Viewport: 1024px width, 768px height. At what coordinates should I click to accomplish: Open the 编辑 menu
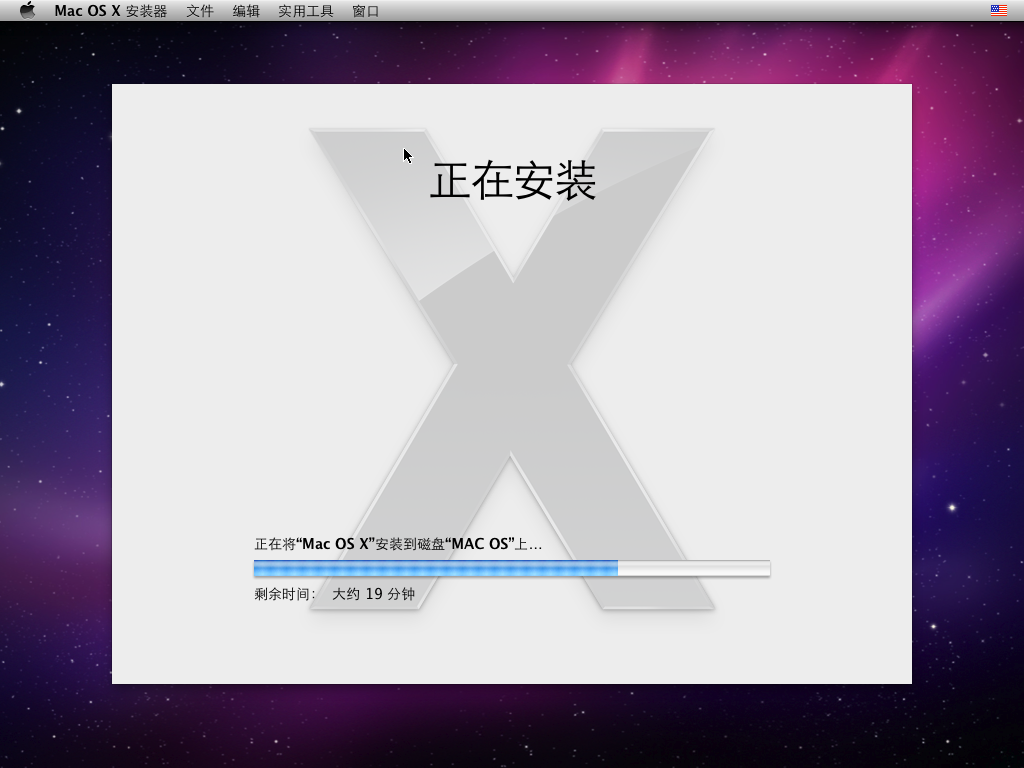coord(246,11)
